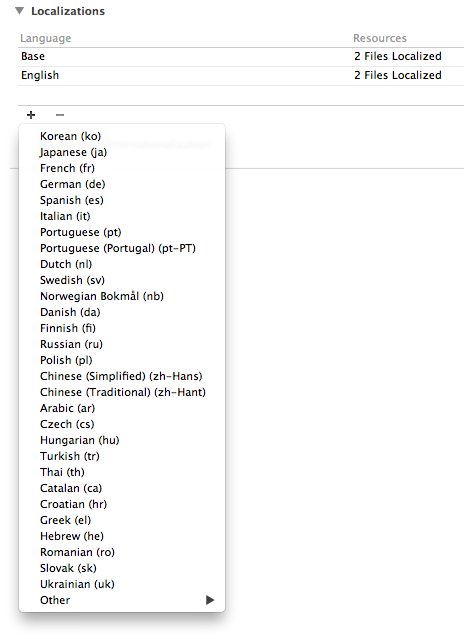
Task: Add Turkish (tr) localization
Action: [122, 456]
